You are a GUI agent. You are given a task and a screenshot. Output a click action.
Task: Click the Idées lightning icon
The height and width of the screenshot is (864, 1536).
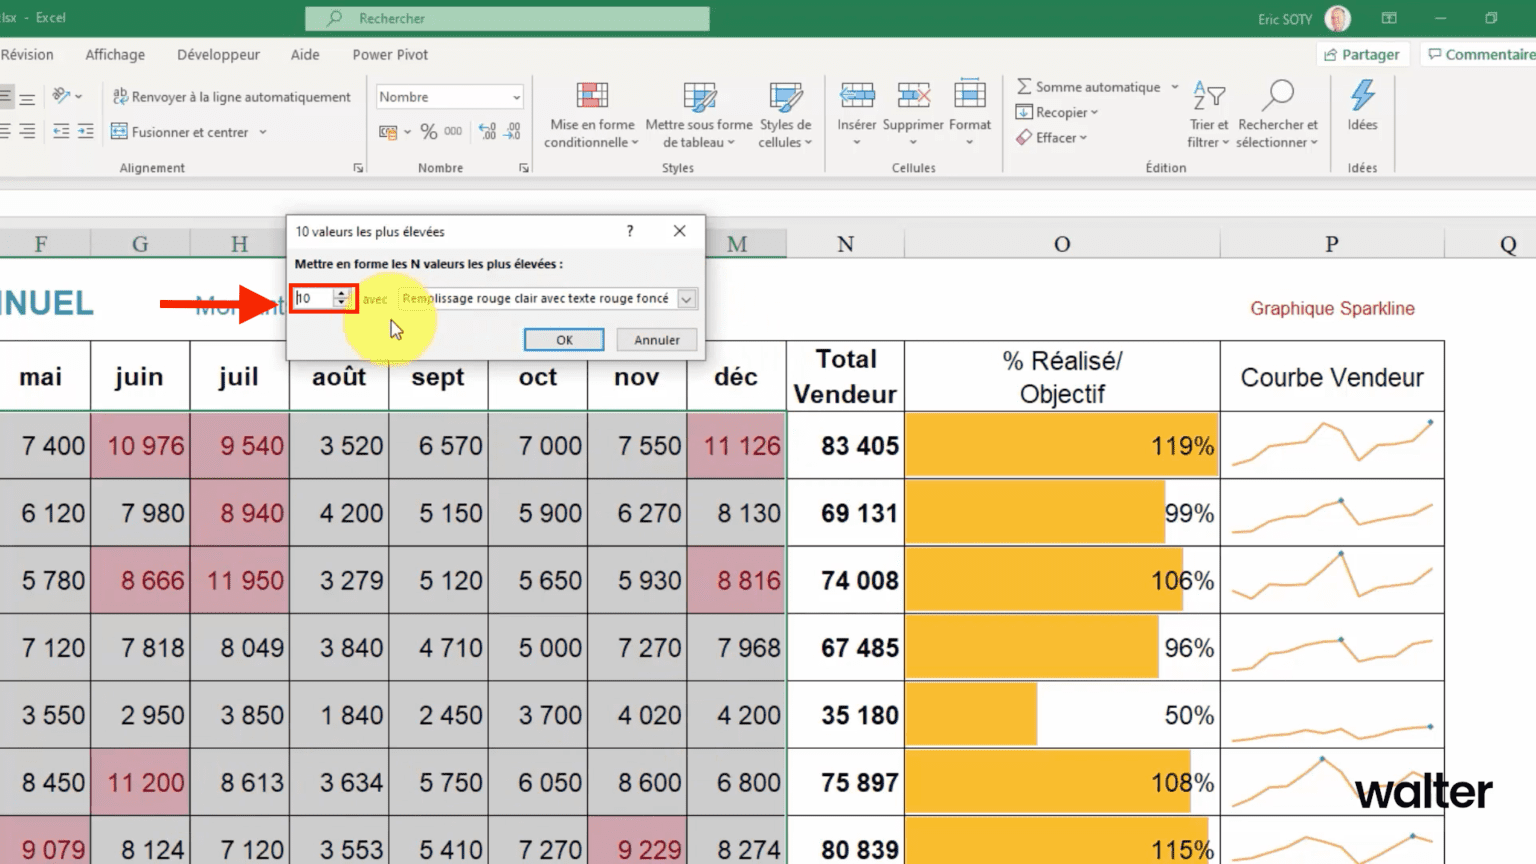point(1362,96)
